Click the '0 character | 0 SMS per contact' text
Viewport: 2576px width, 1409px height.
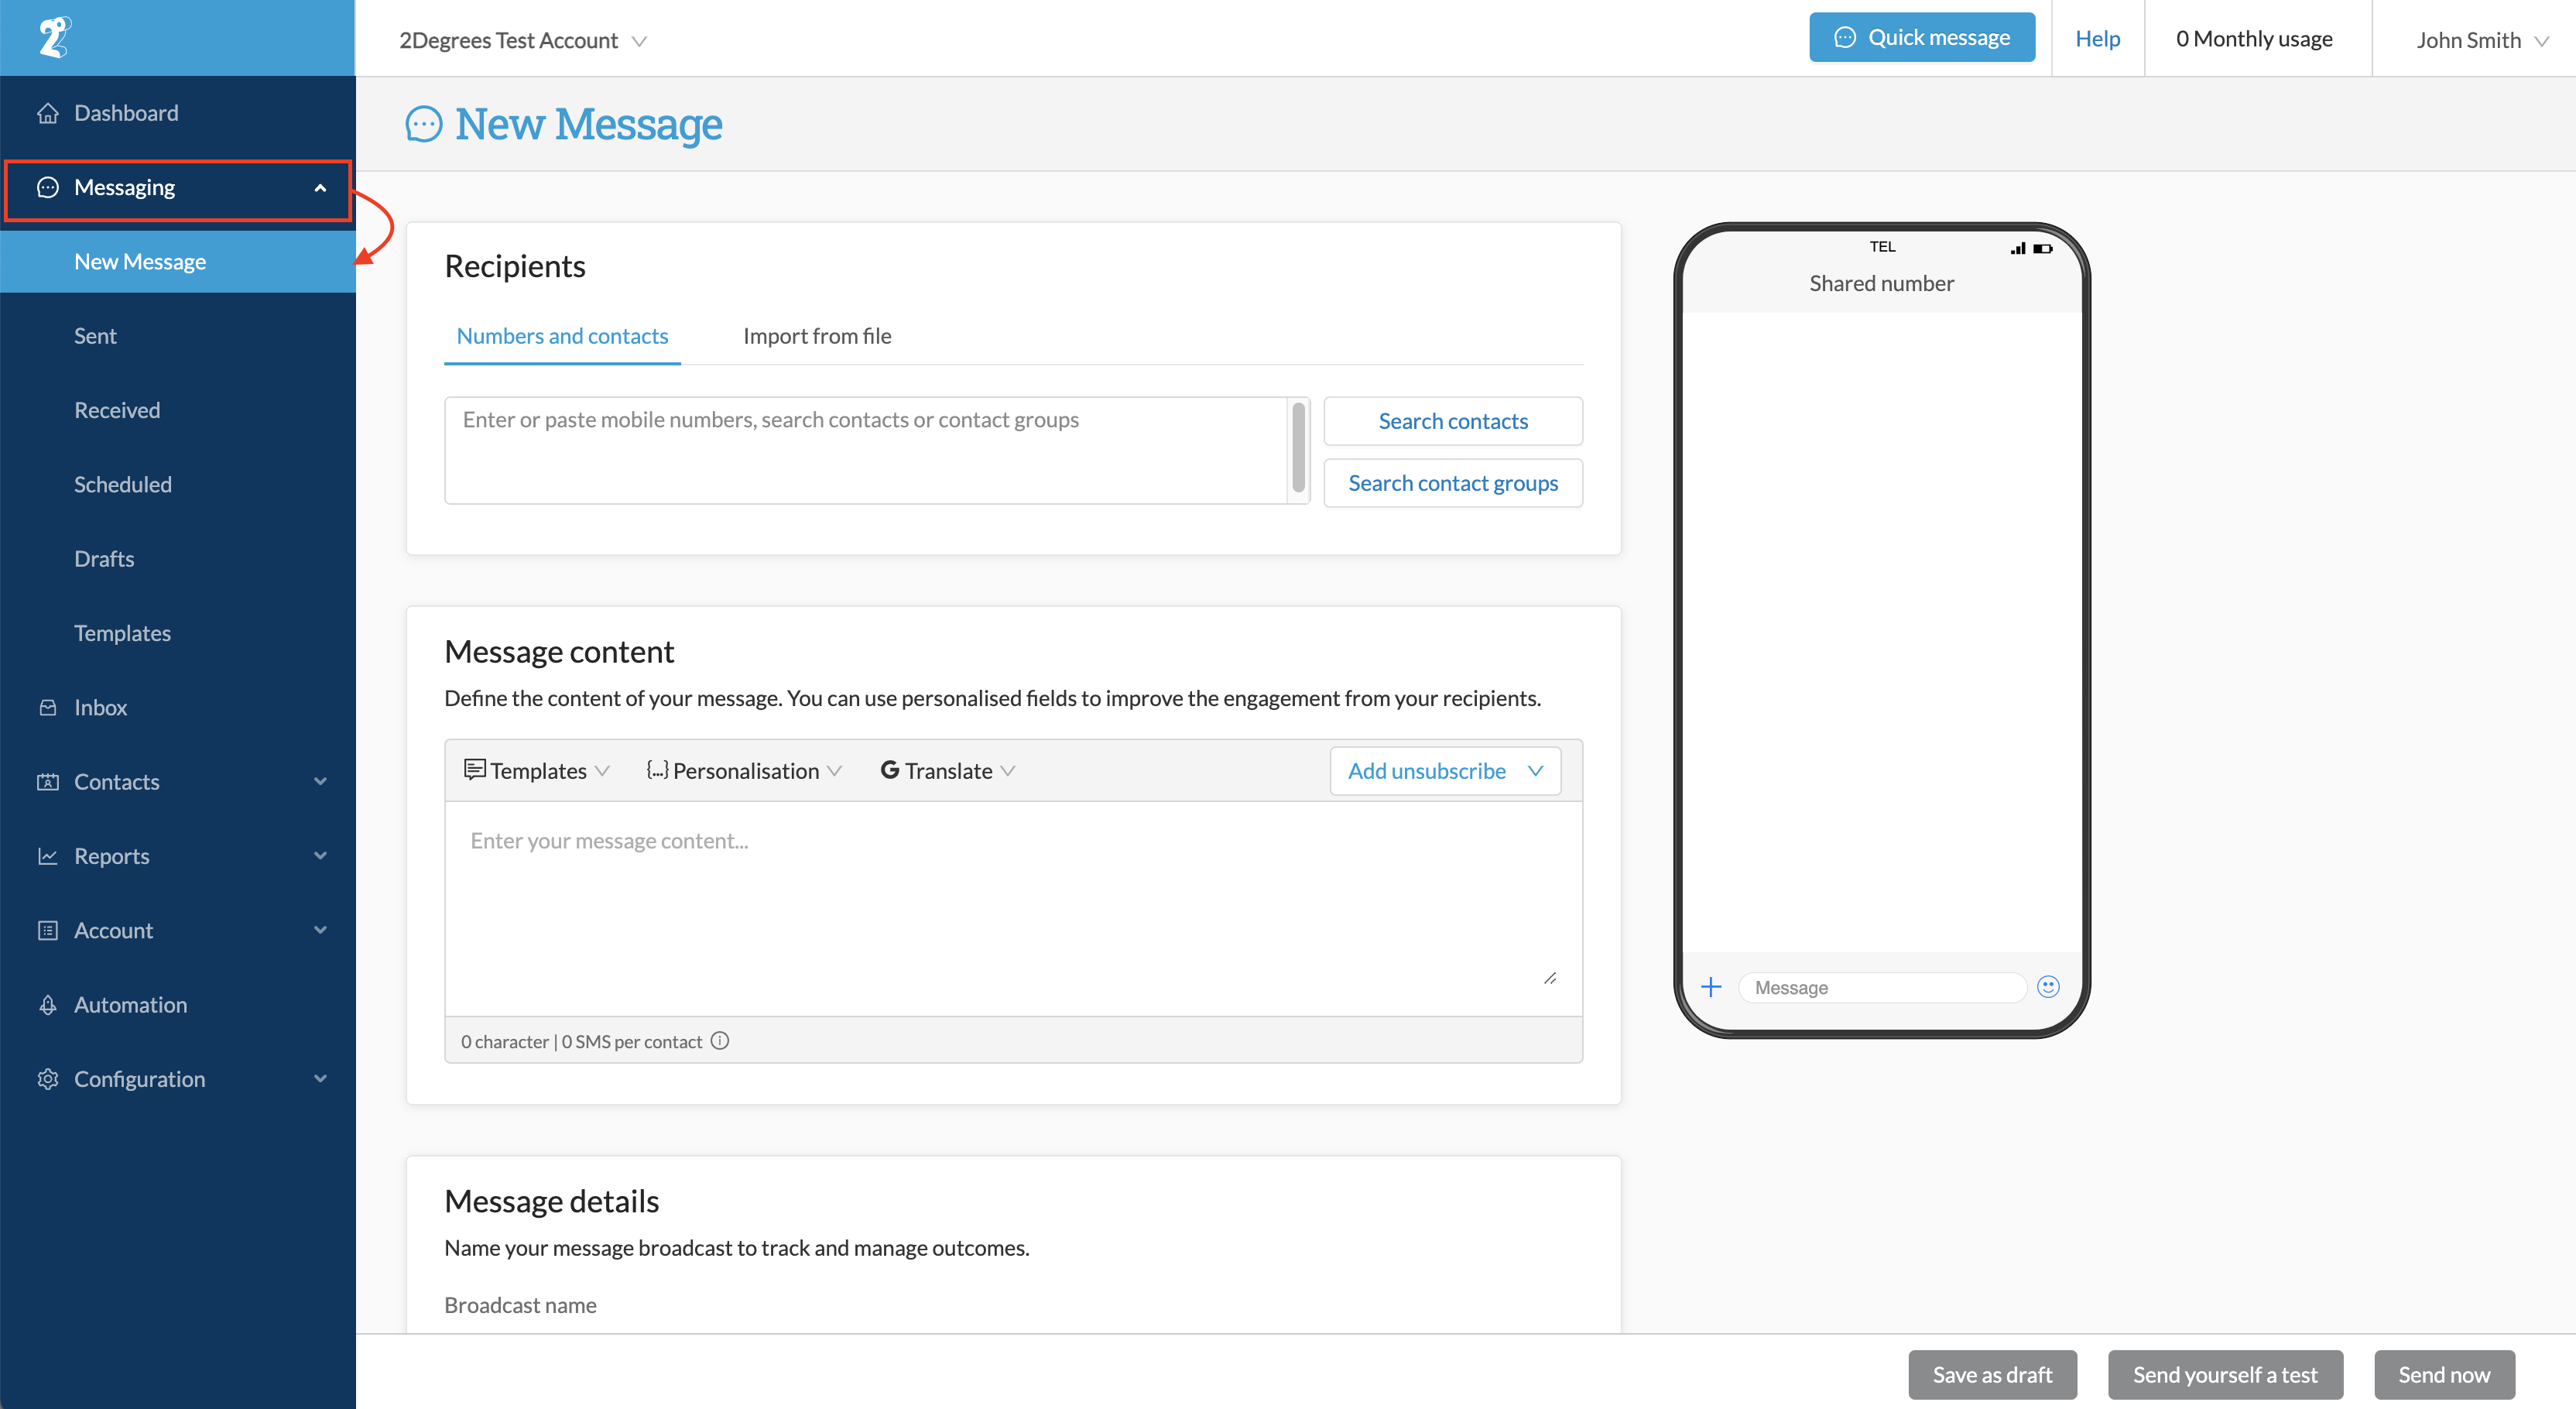[x=581, y=1041]
